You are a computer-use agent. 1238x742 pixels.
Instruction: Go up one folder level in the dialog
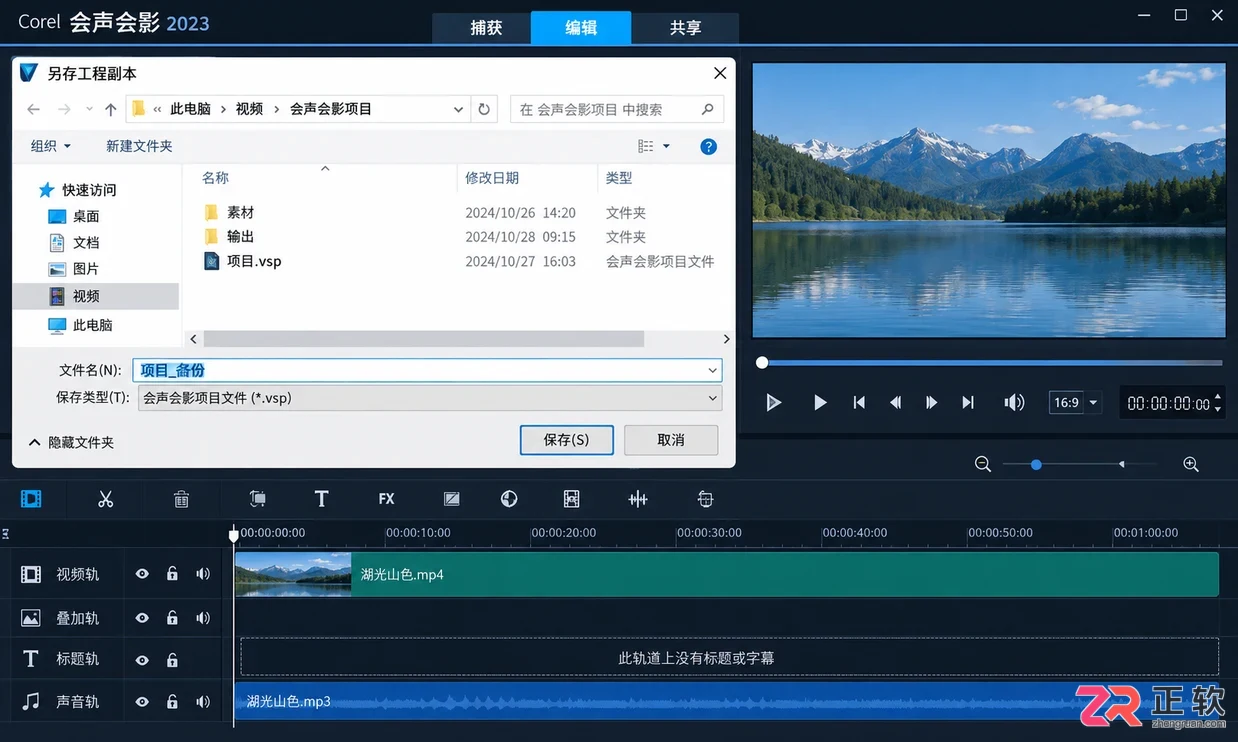(111, 109)
